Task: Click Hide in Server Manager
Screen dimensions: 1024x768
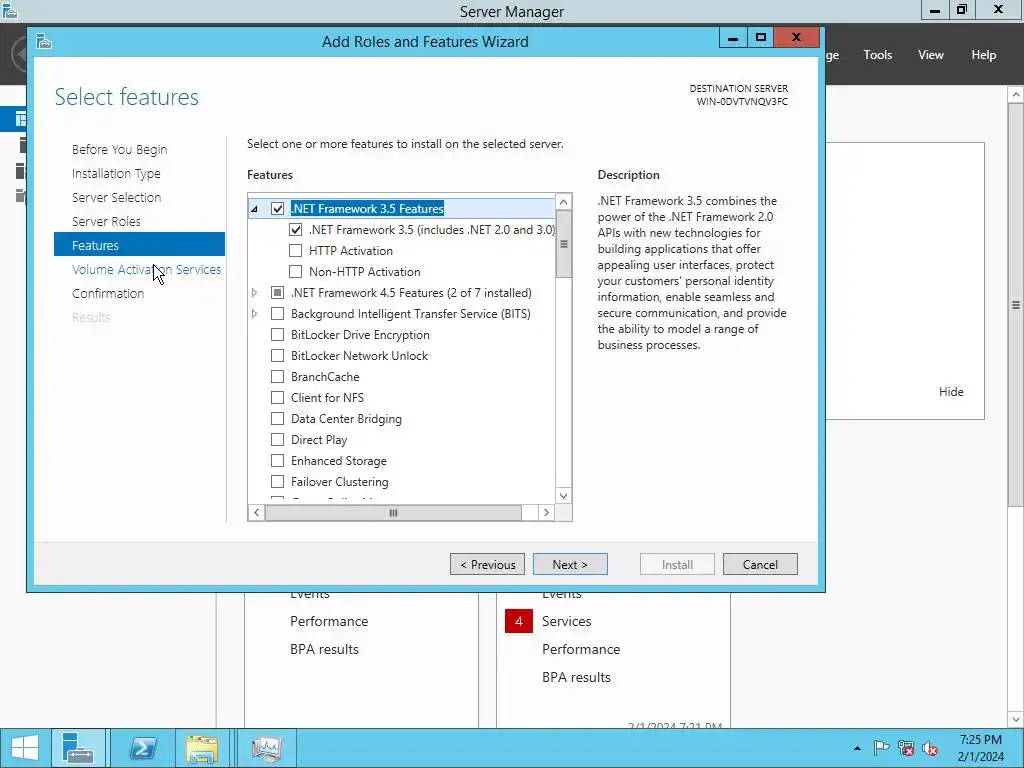Action: tap(951, 392)
